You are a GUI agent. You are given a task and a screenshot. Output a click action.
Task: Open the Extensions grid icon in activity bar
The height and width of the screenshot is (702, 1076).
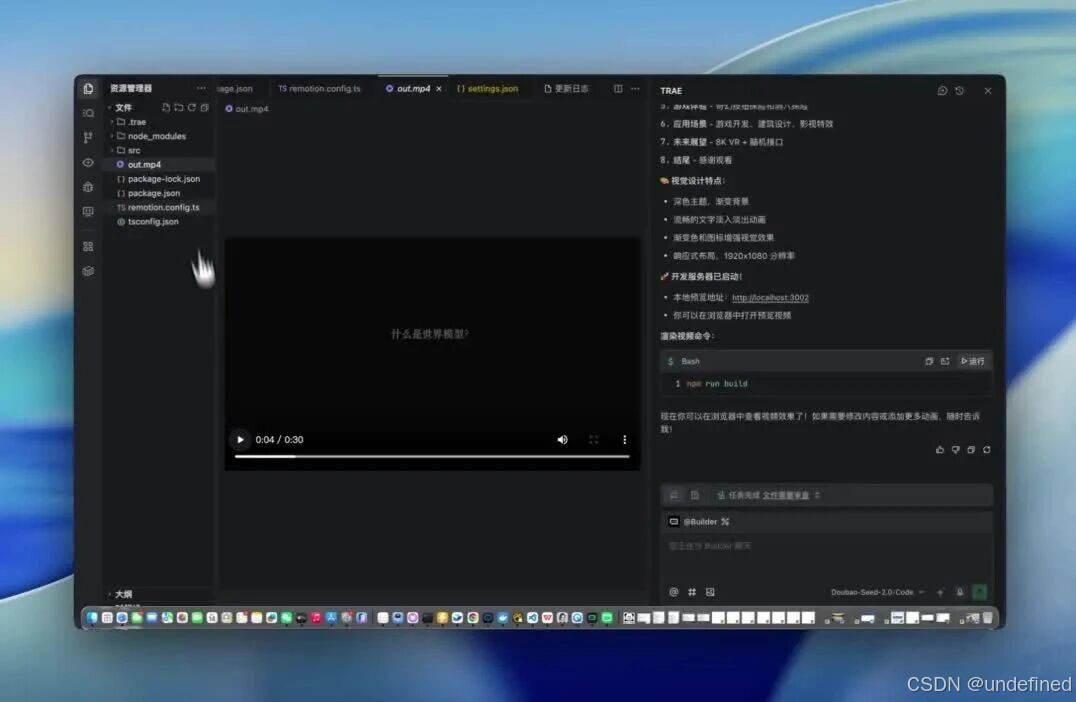88,246
